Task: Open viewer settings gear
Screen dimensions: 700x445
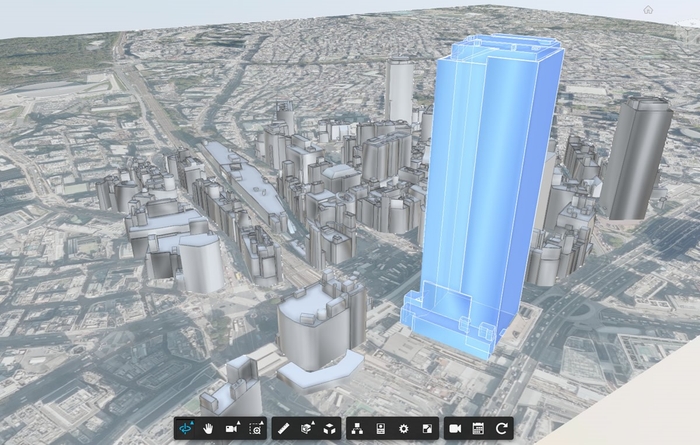Action: tap(404, 428)
